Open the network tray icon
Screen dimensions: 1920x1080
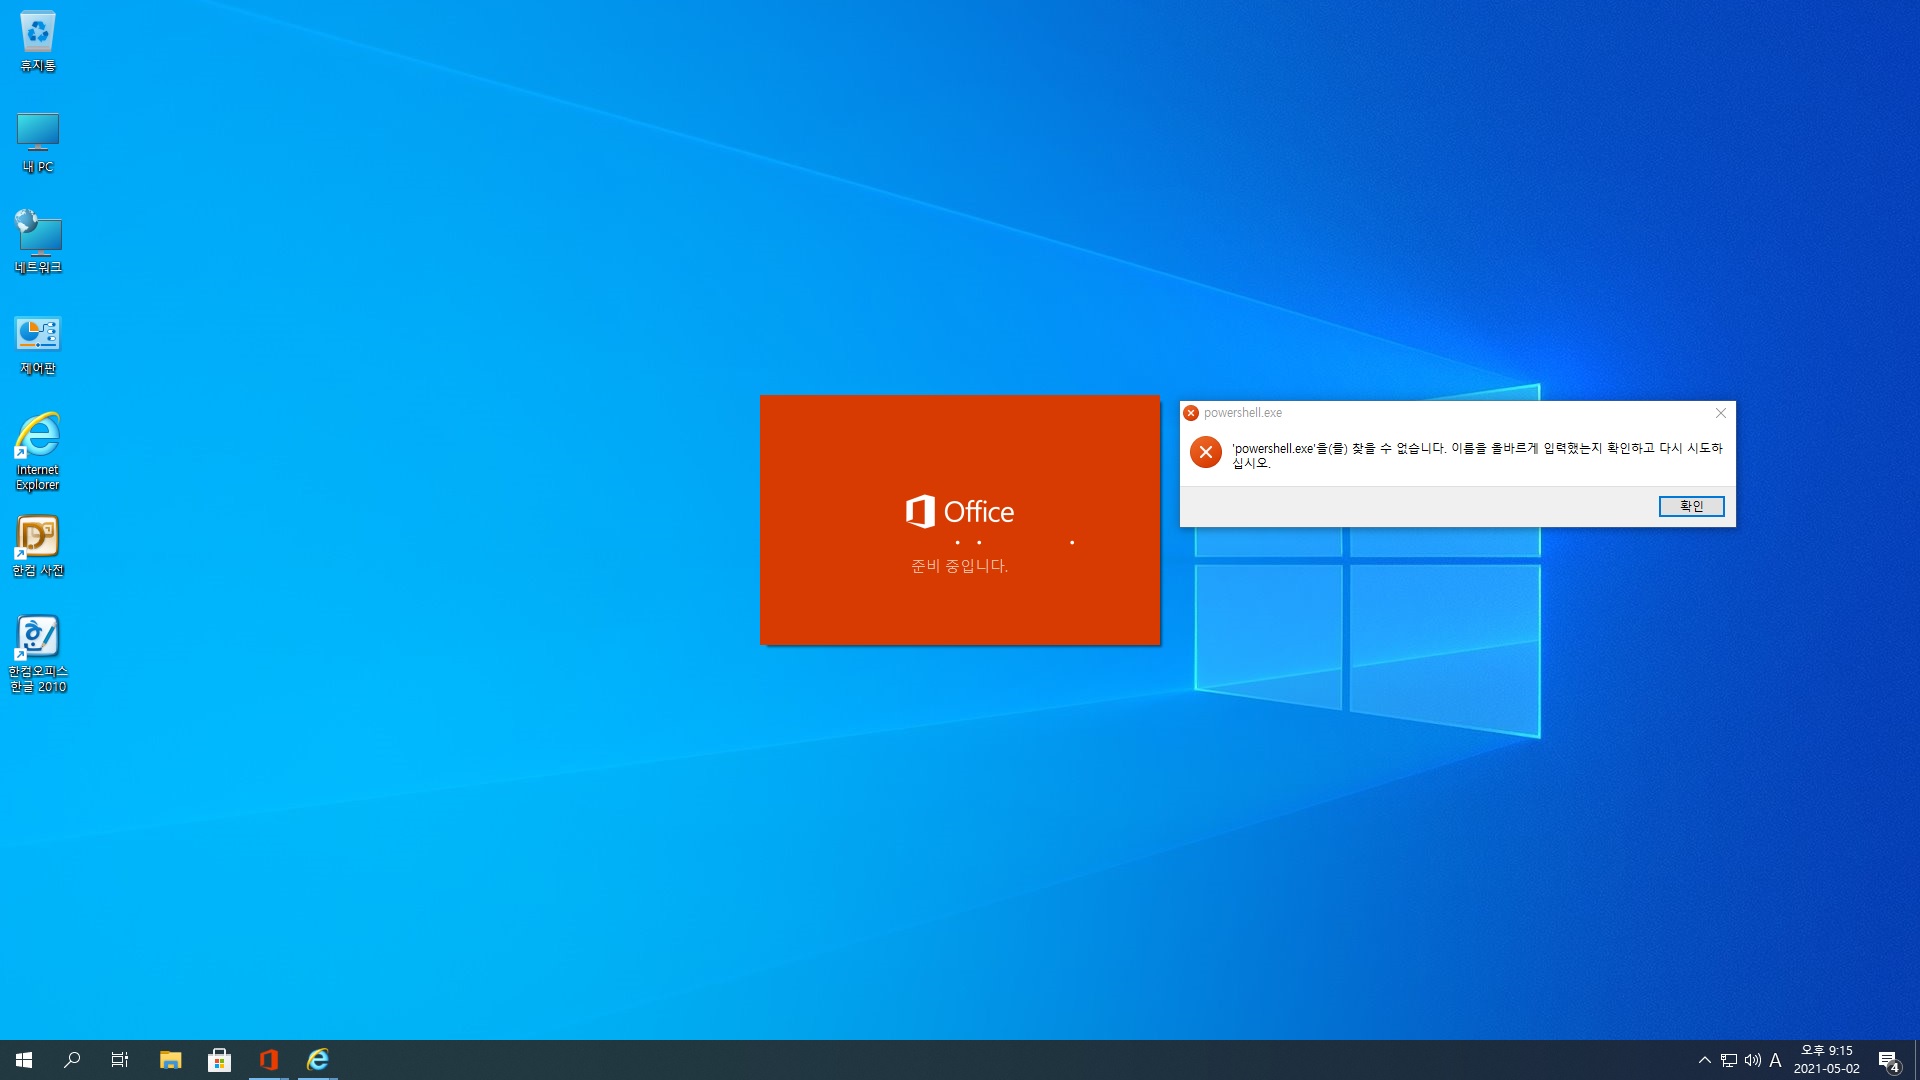pos(1729,1060)
